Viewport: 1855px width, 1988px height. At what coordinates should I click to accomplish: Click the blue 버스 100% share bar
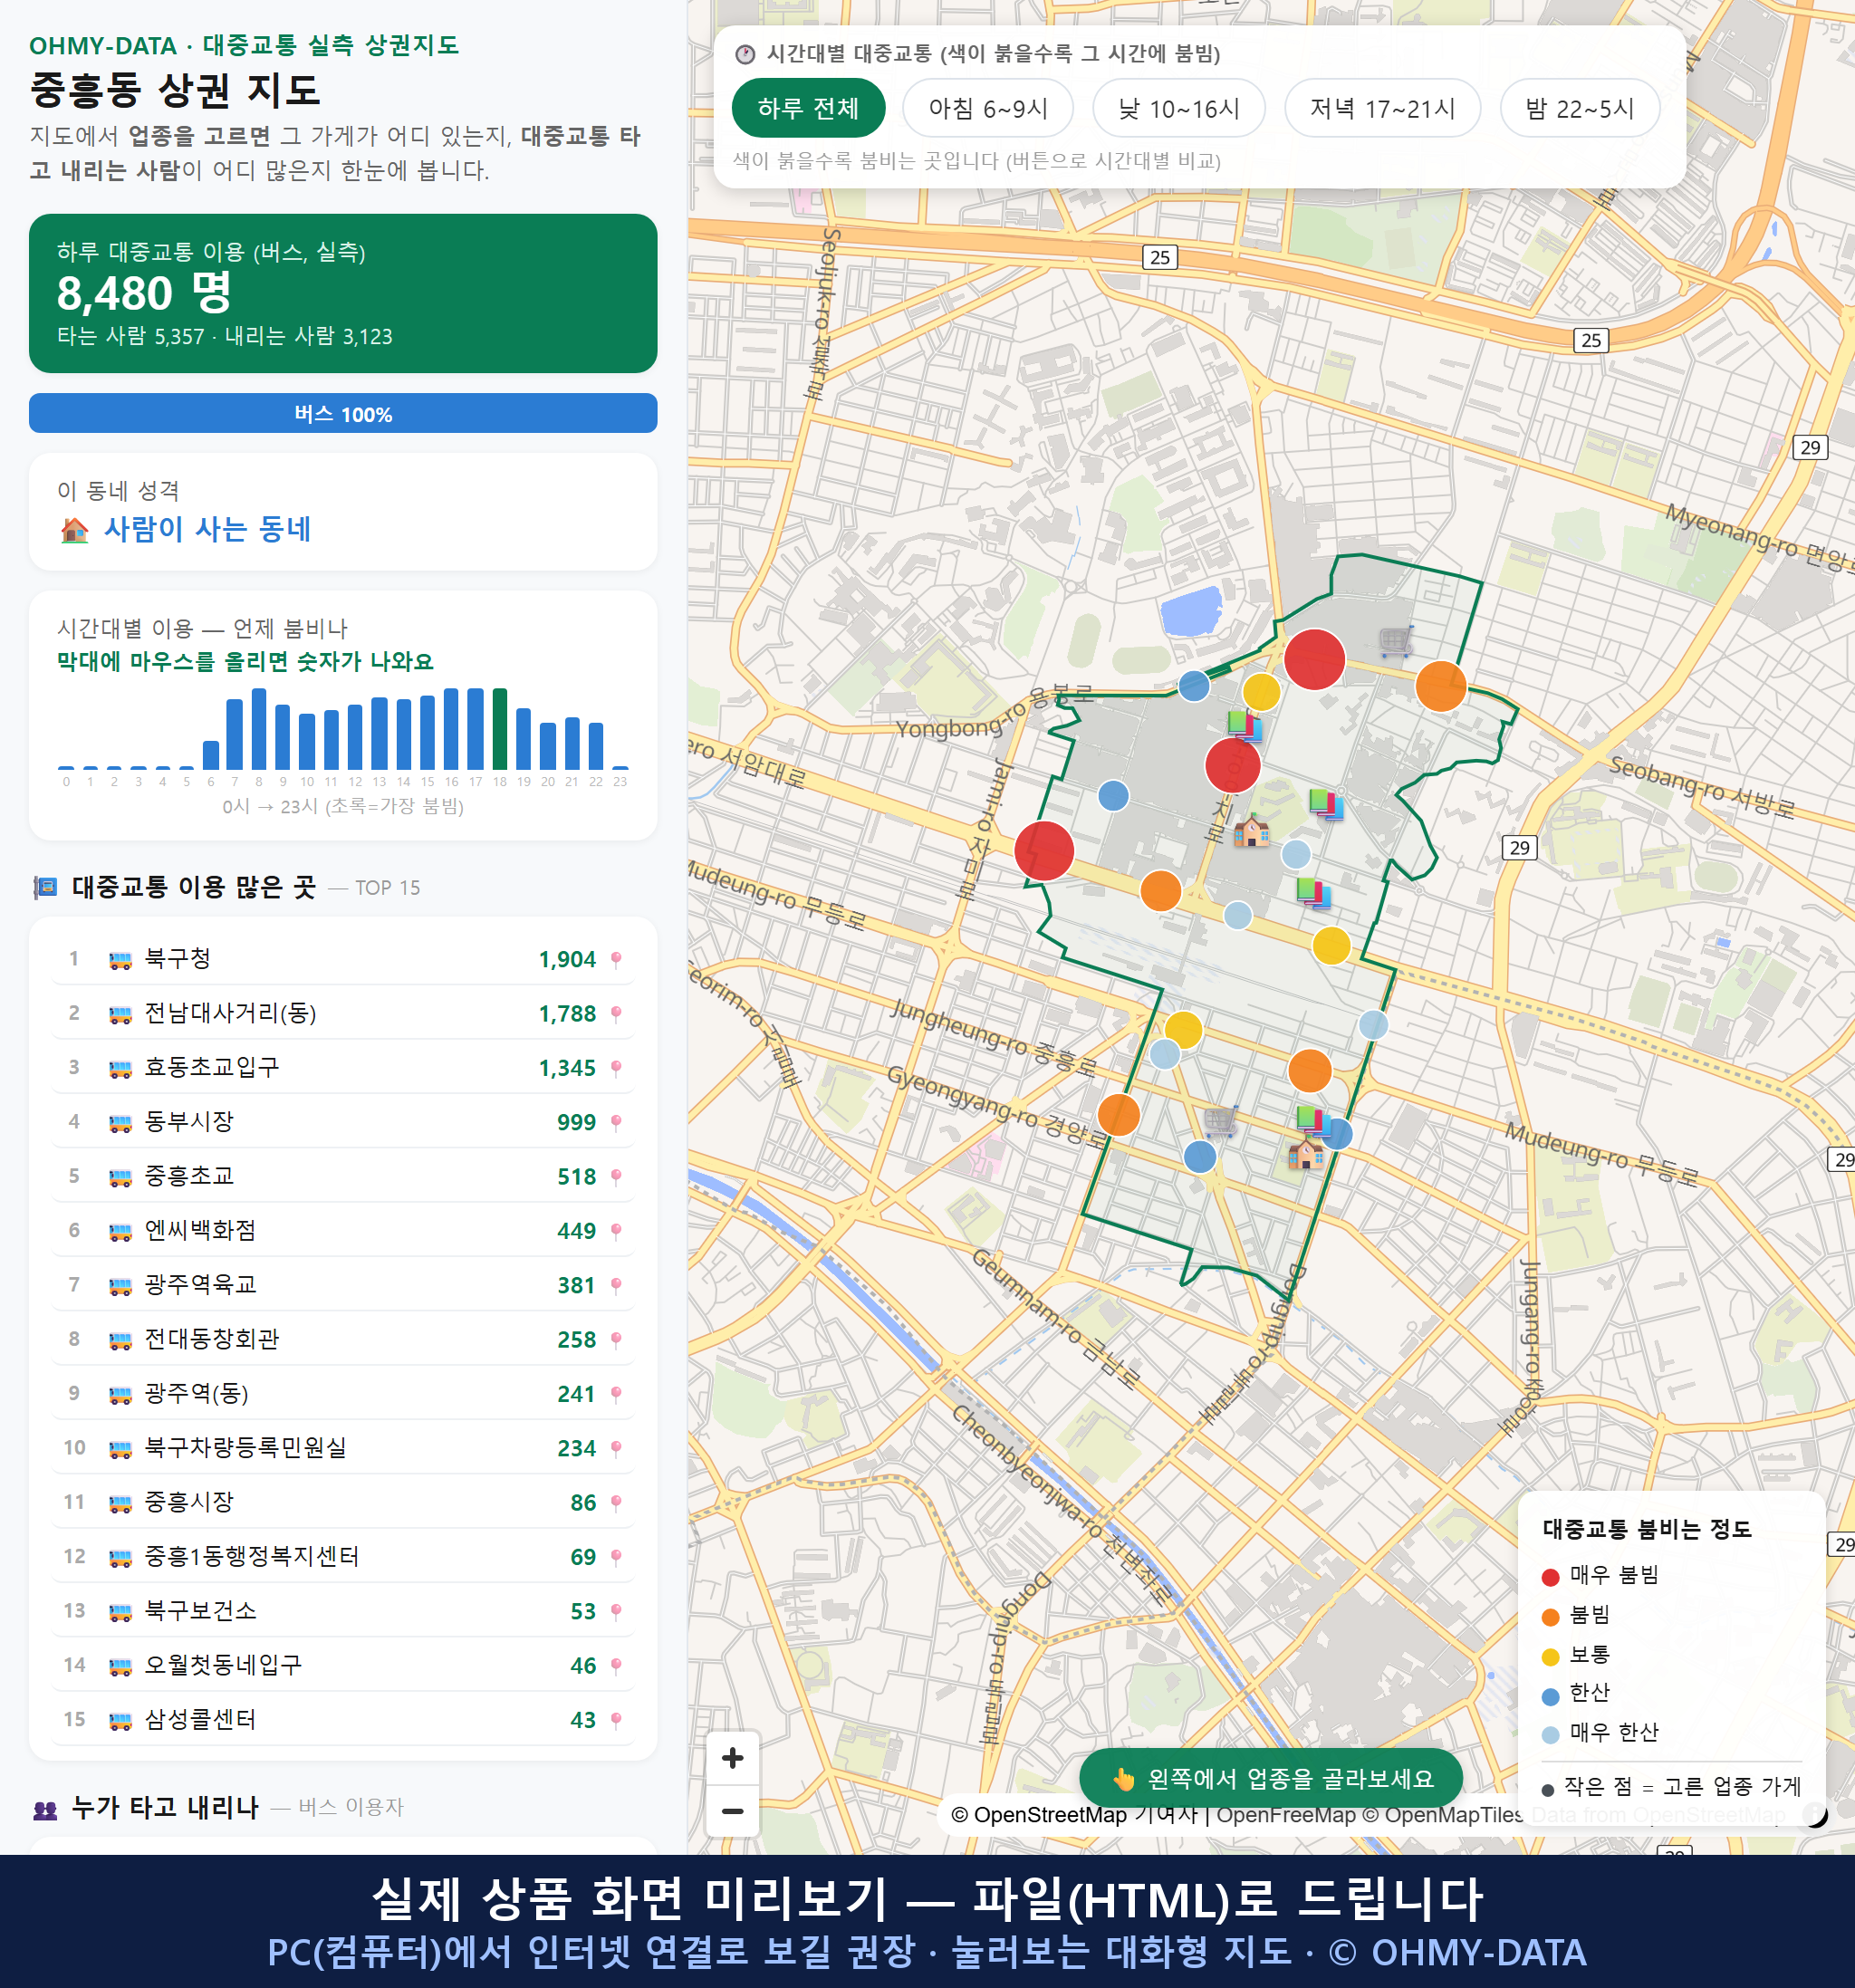tap(343, 414)
